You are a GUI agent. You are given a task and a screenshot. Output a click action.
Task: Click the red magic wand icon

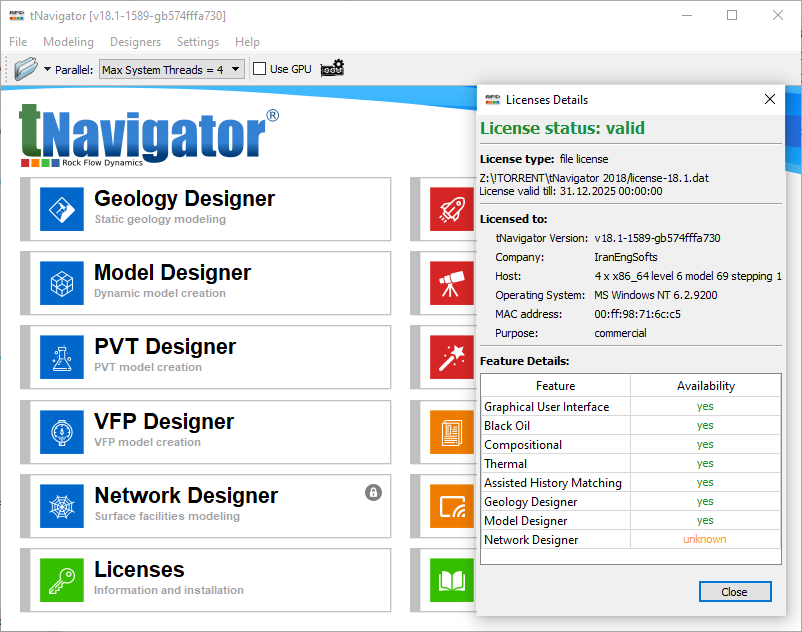pyautogui.click(x=452, y=357)
